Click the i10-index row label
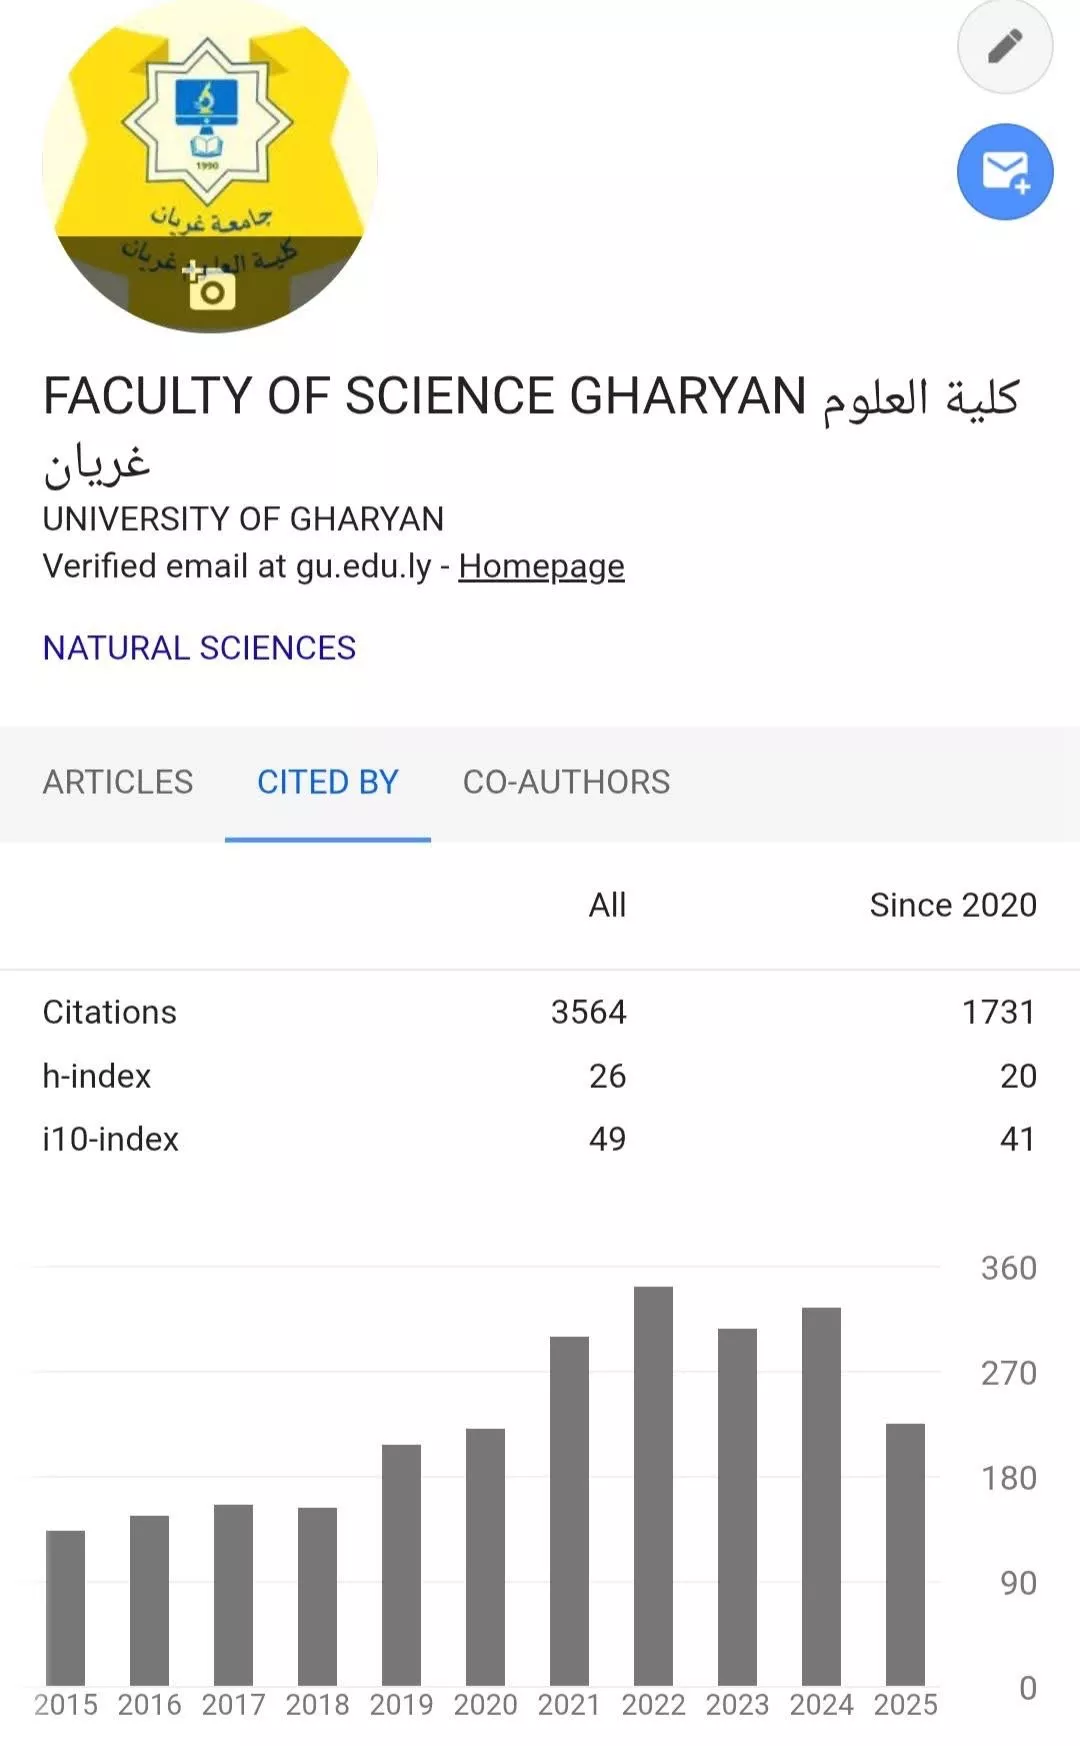Screen dimensions: 1080x1746 point(111,1139)
